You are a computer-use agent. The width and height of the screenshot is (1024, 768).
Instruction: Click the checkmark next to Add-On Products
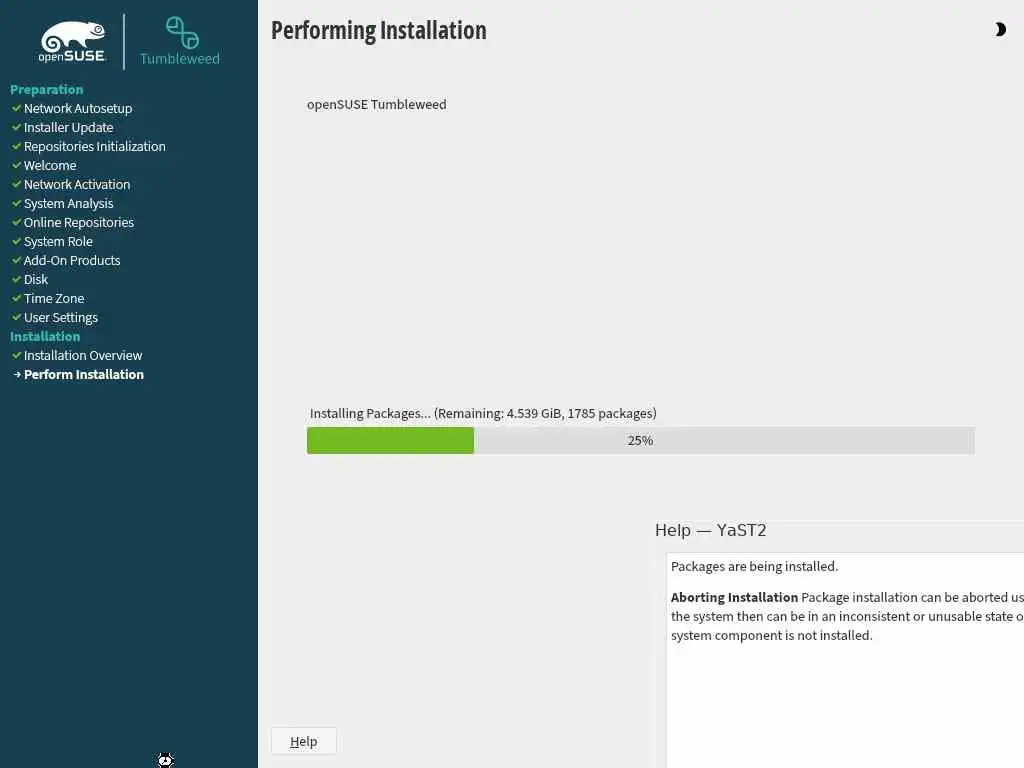(17, 260)
